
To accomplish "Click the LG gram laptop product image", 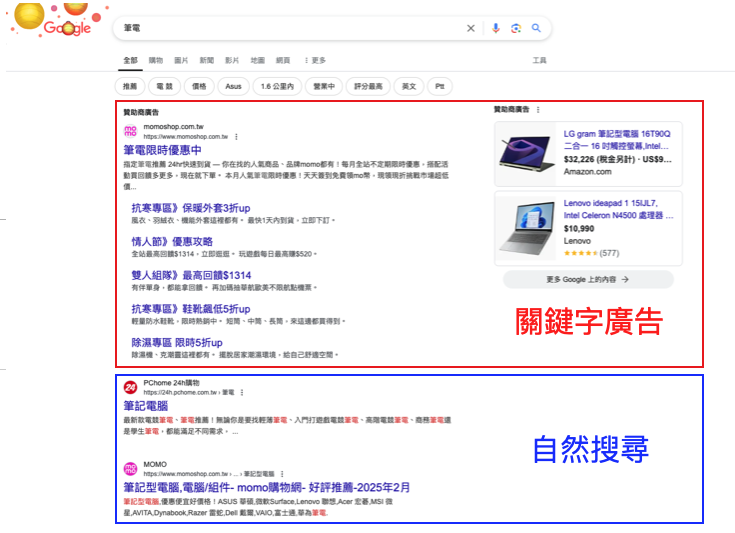I will (x=525, y=154).
